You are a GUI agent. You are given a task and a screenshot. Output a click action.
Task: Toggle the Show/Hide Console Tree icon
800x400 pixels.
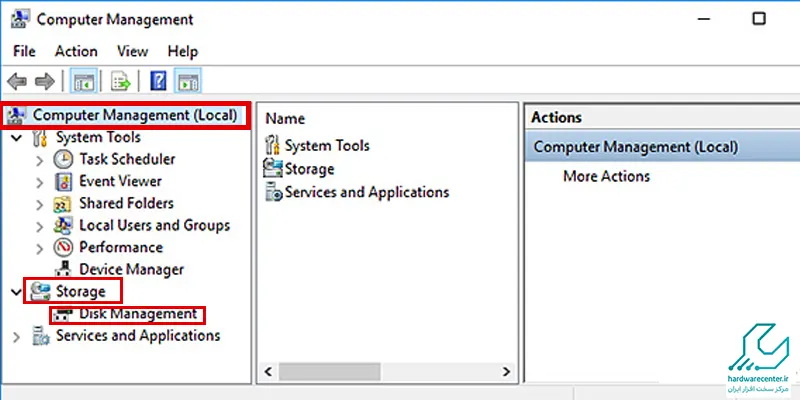(x=83, y=81)
